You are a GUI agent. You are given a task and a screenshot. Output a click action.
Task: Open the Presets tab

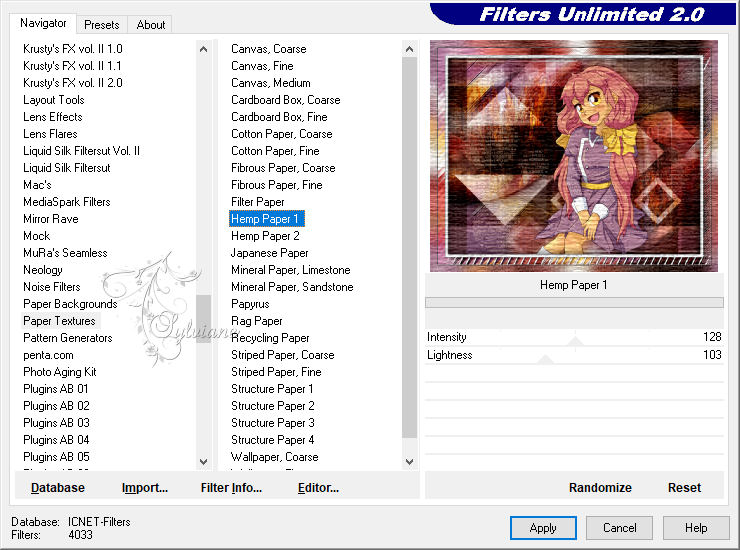click(x=101, y=25)
